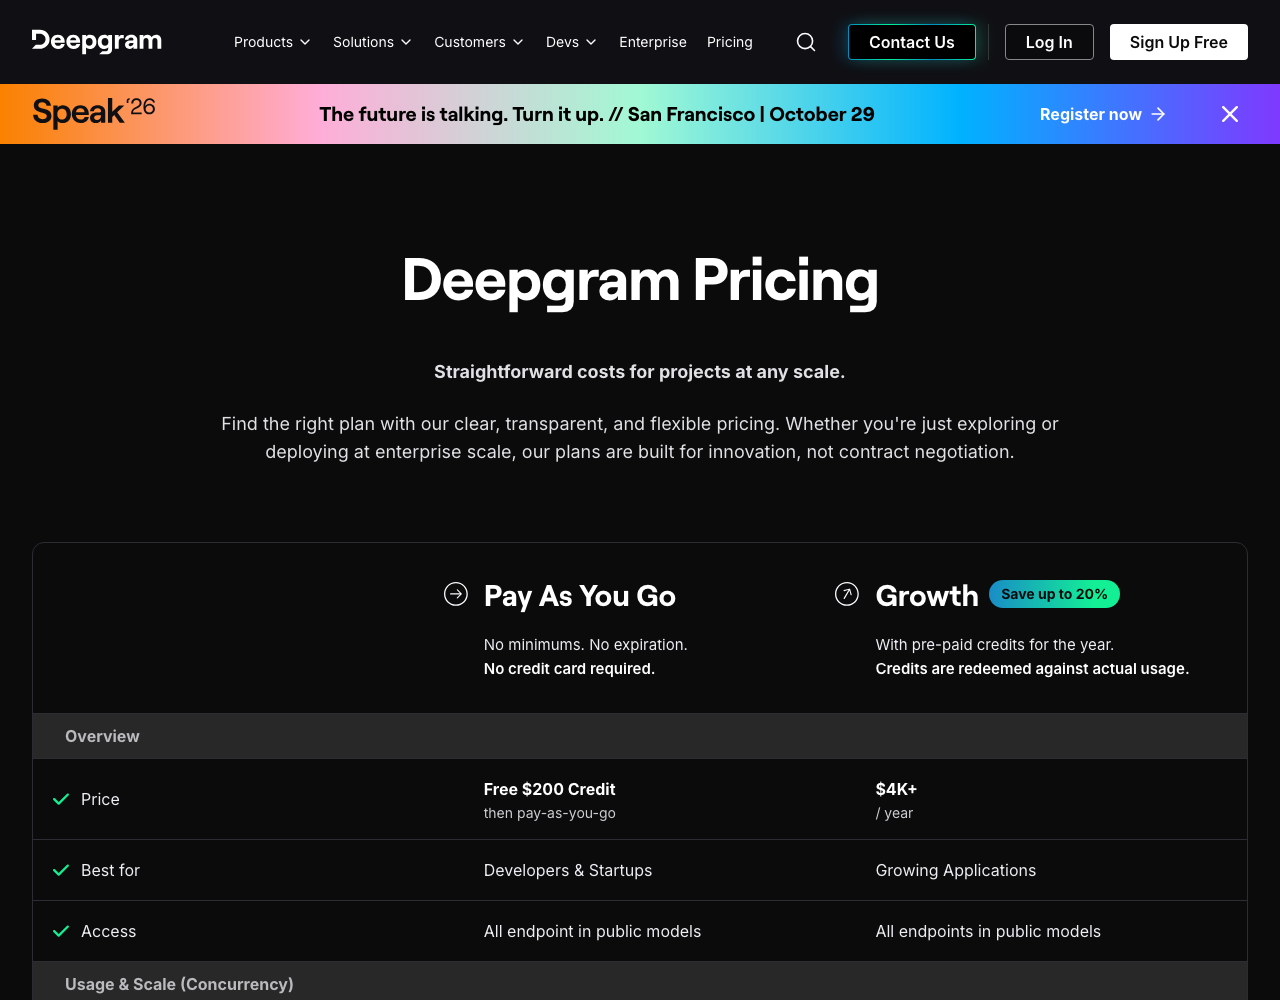Click the Deepgram Pricing title

[x=640, y=280]
